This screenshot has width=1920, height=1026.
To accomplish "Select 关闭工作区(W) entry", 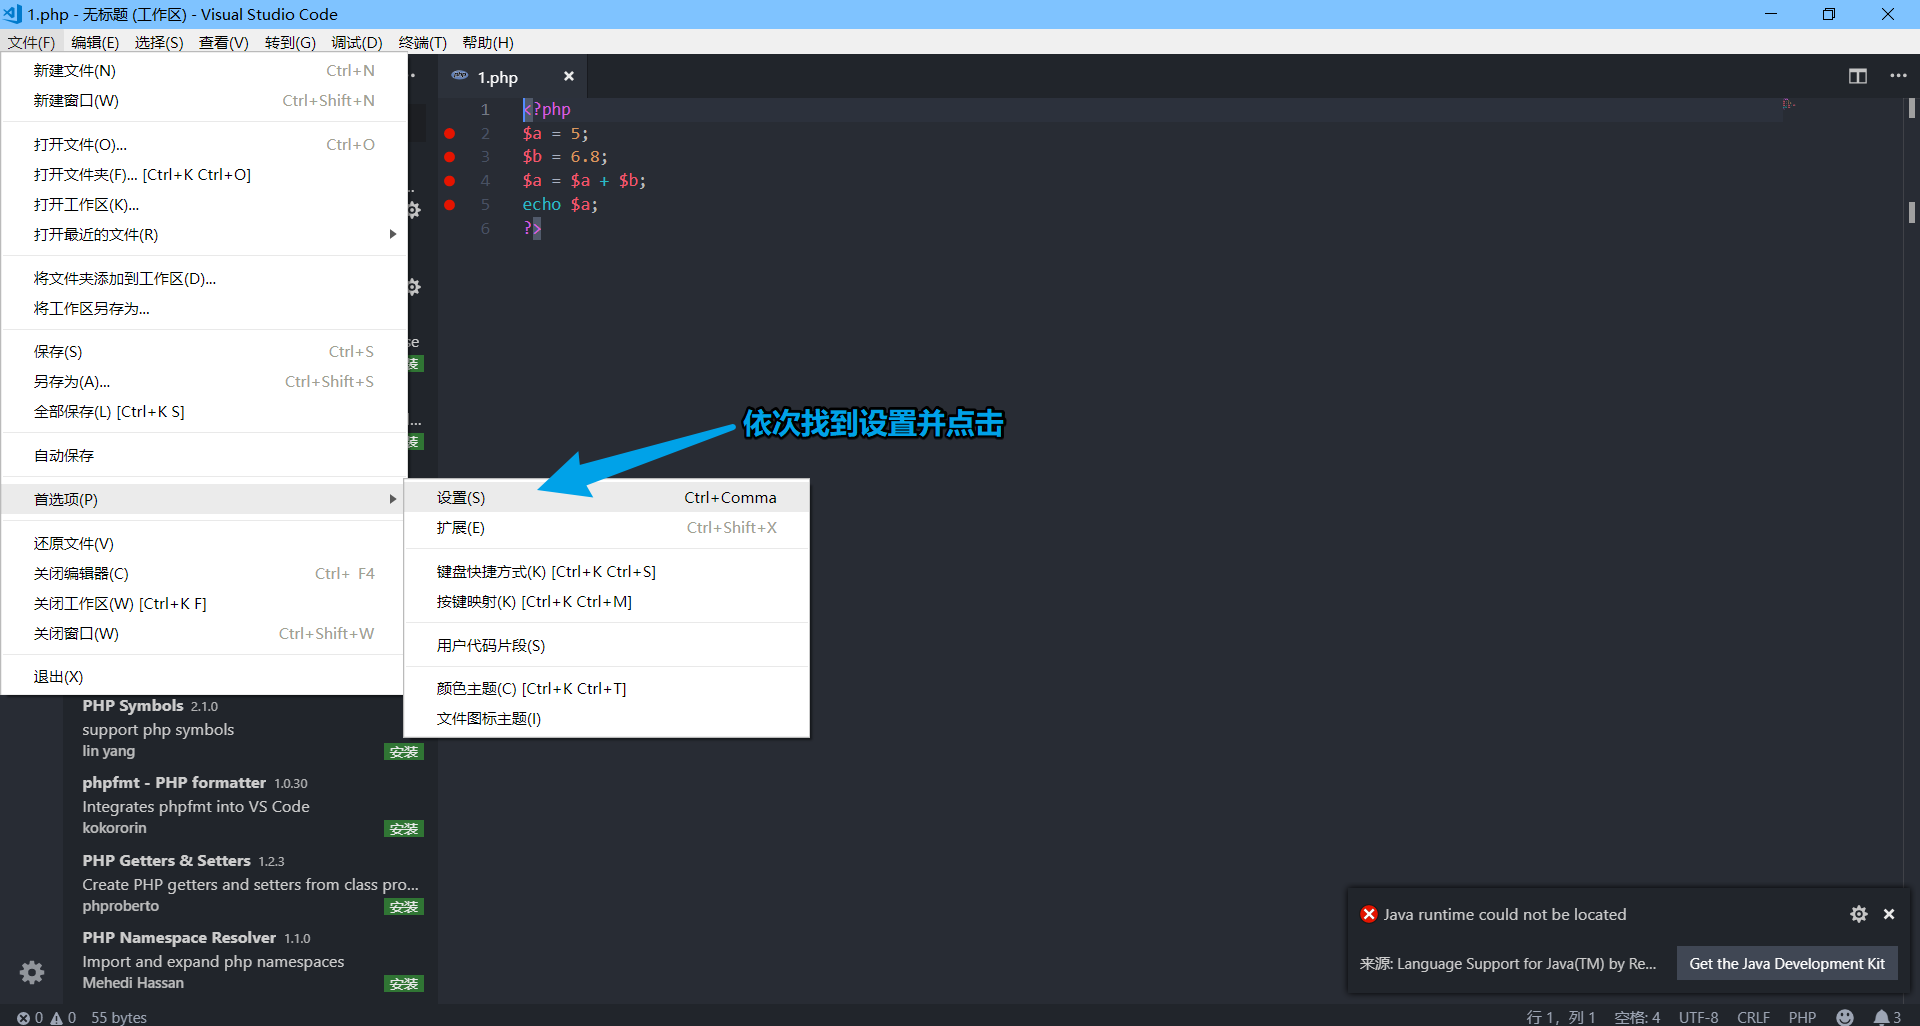I will (204, 603).
